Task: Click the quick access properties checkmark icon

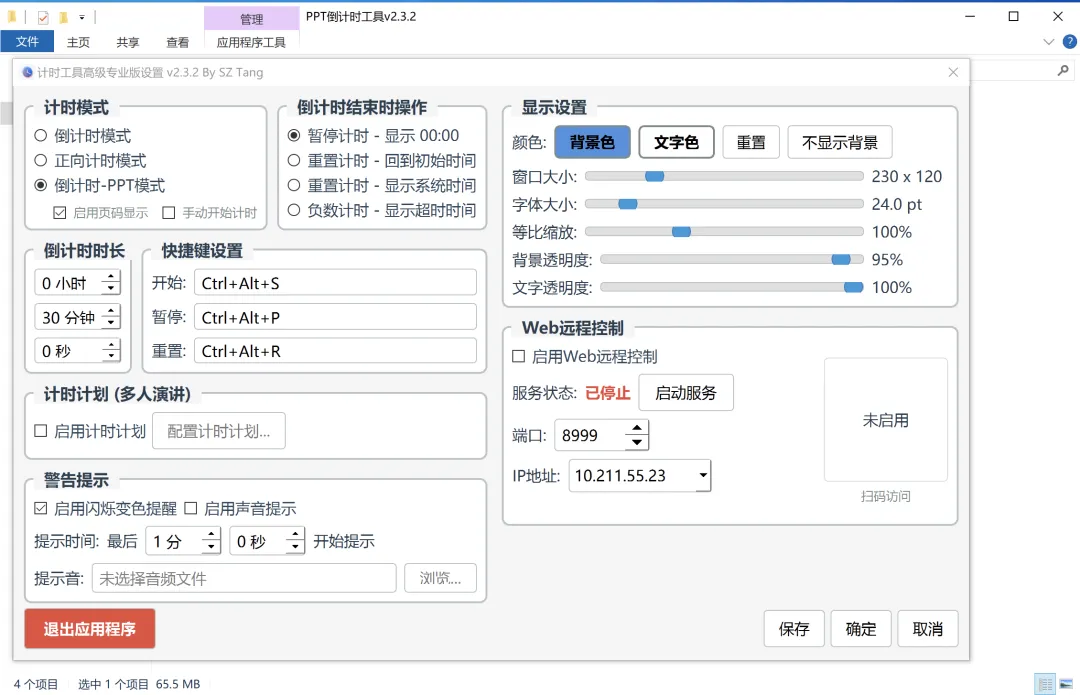Action: click(x=43, y=17)
